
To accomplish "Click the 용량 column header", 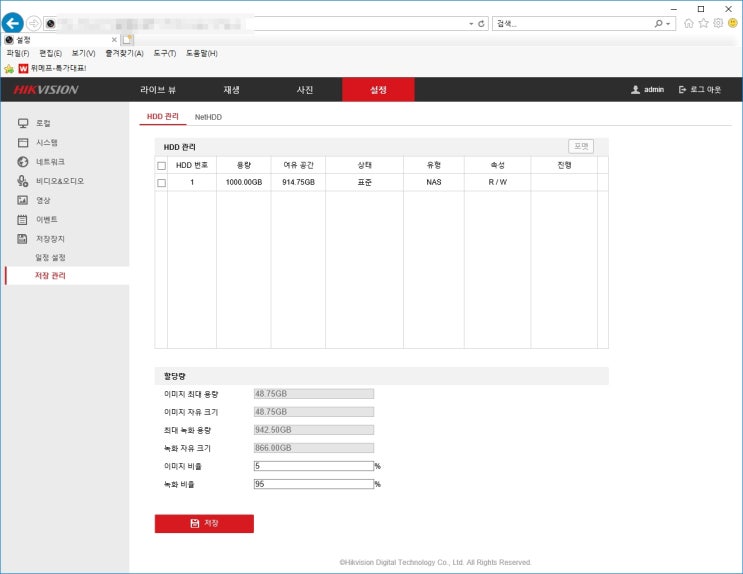I will click(244, 165).
